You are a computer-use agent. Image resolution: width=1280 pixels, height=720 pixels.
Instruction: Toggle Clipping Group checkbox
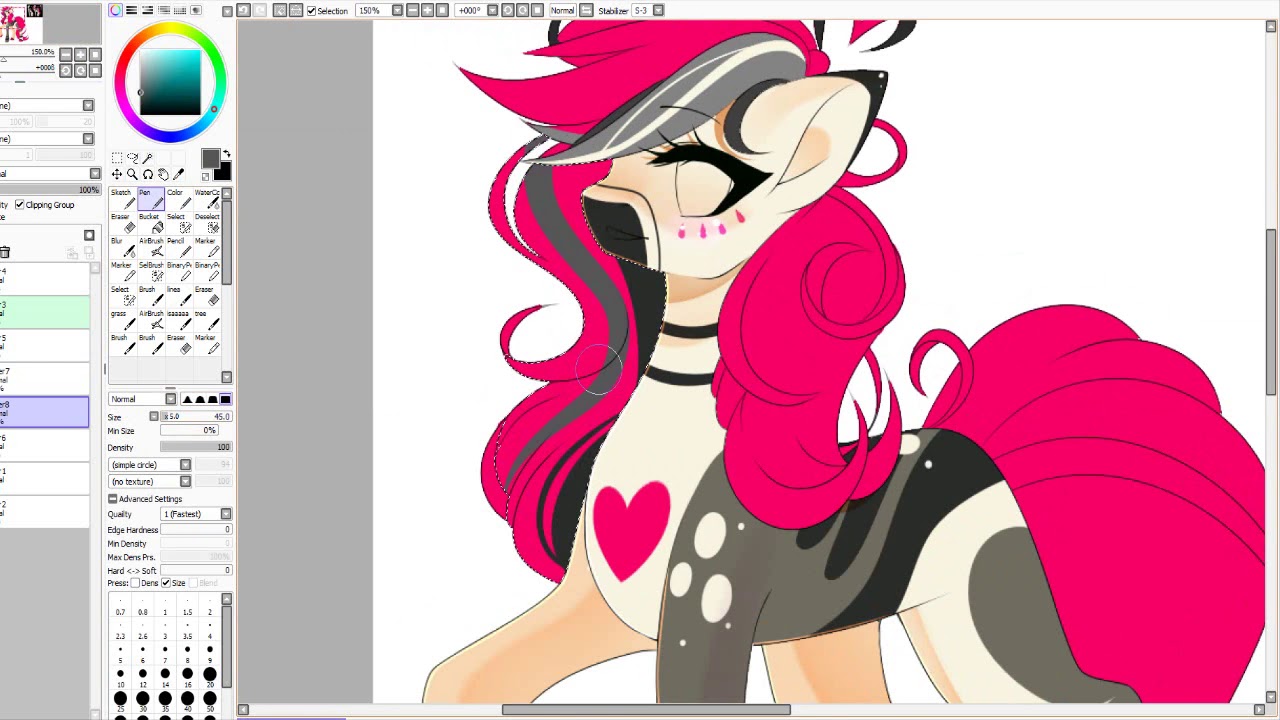(20, 205)
